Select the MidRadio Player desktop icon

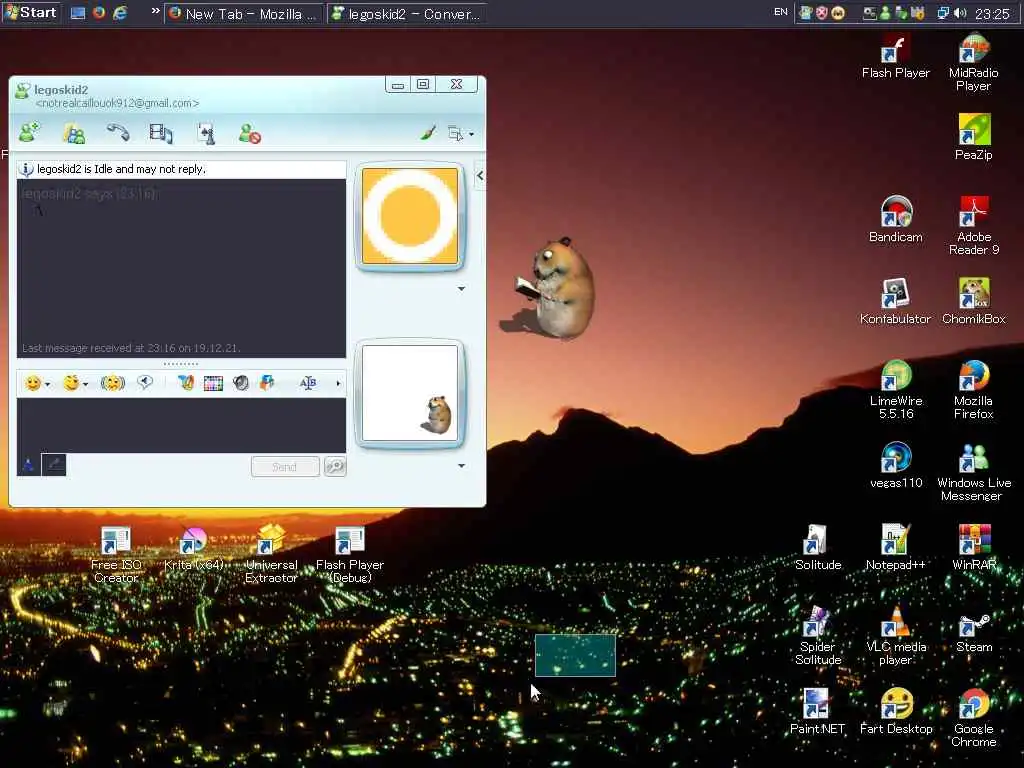pos(973,62)
